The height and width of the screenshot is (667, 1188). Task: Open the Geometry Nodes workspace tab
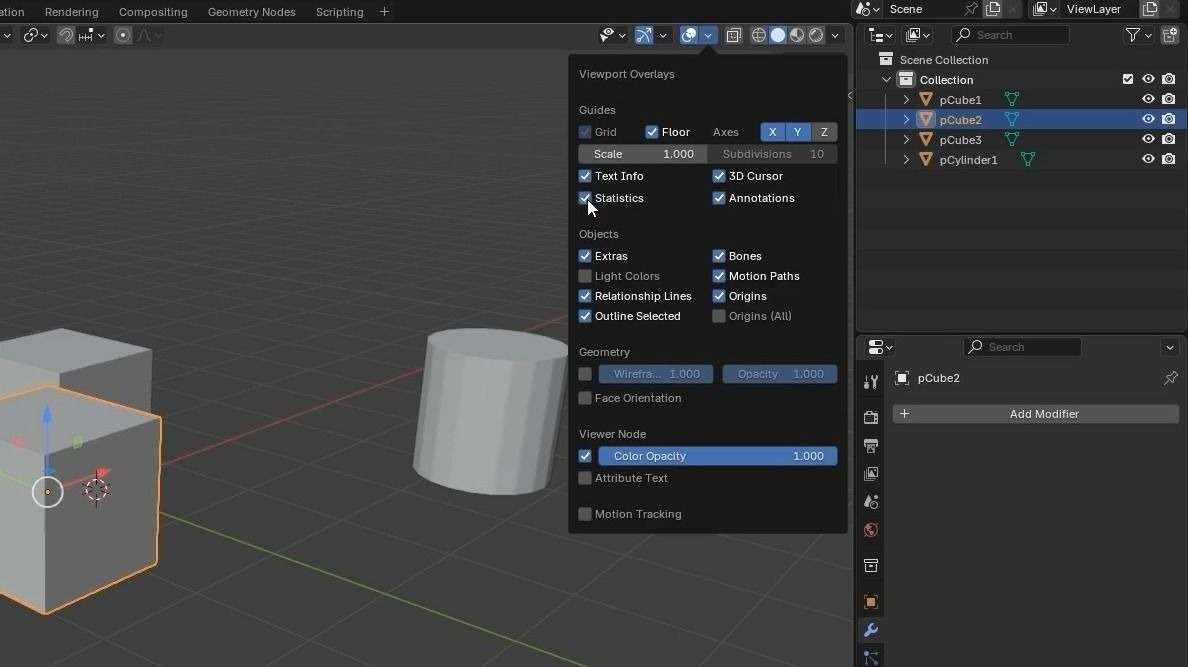(x=252, y=12)
